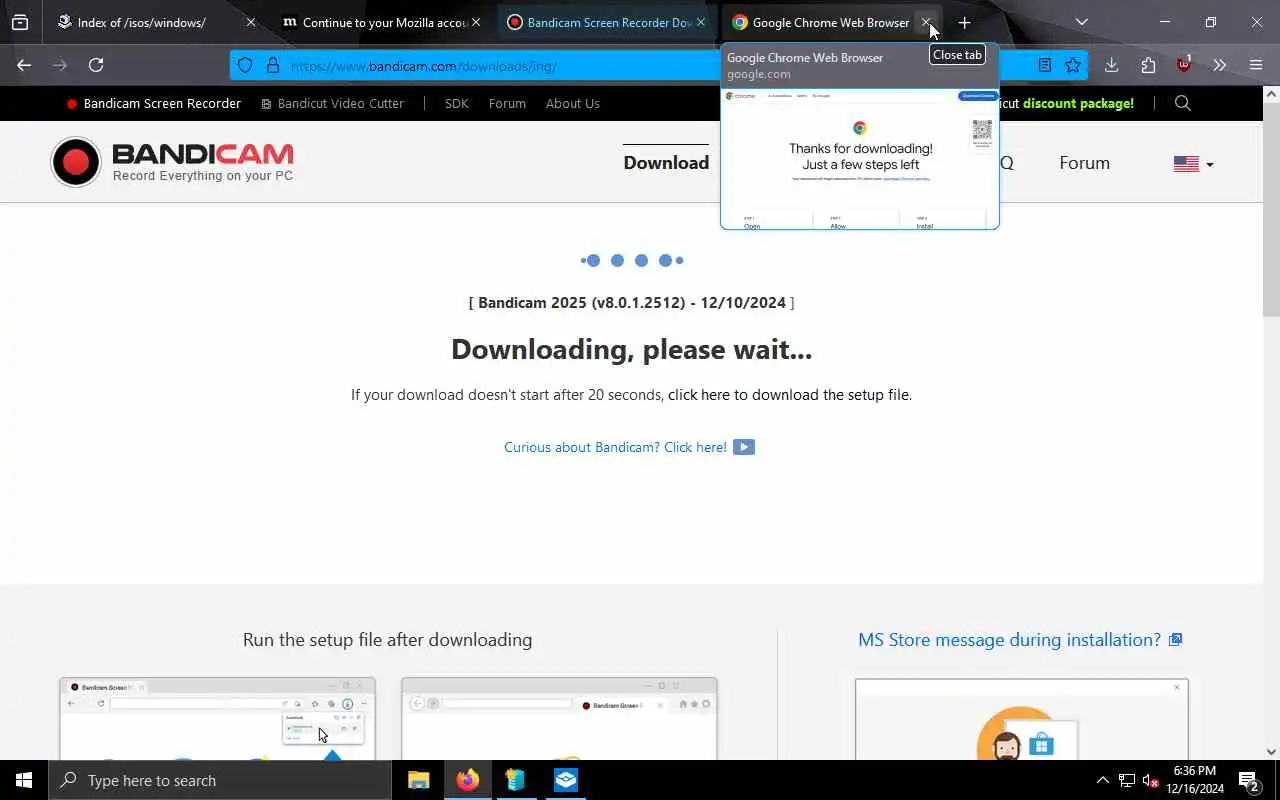This screenshot has height=800, width=1280.
Task: Open the tracking protection shield icon
Action: tap(245, 66)
